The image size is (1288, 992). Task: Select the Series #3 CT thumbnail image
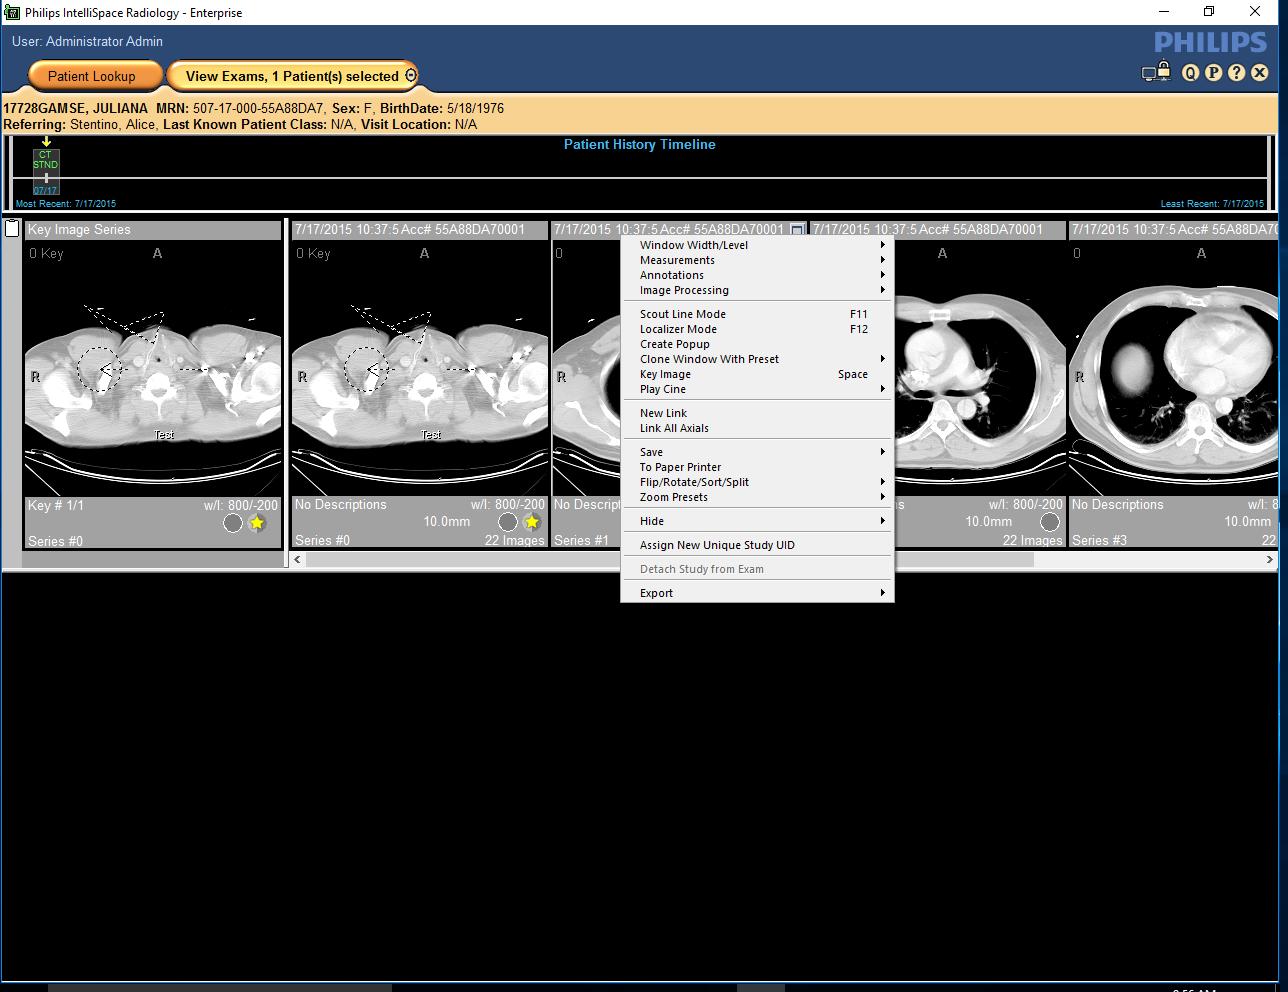(1173, 369)
